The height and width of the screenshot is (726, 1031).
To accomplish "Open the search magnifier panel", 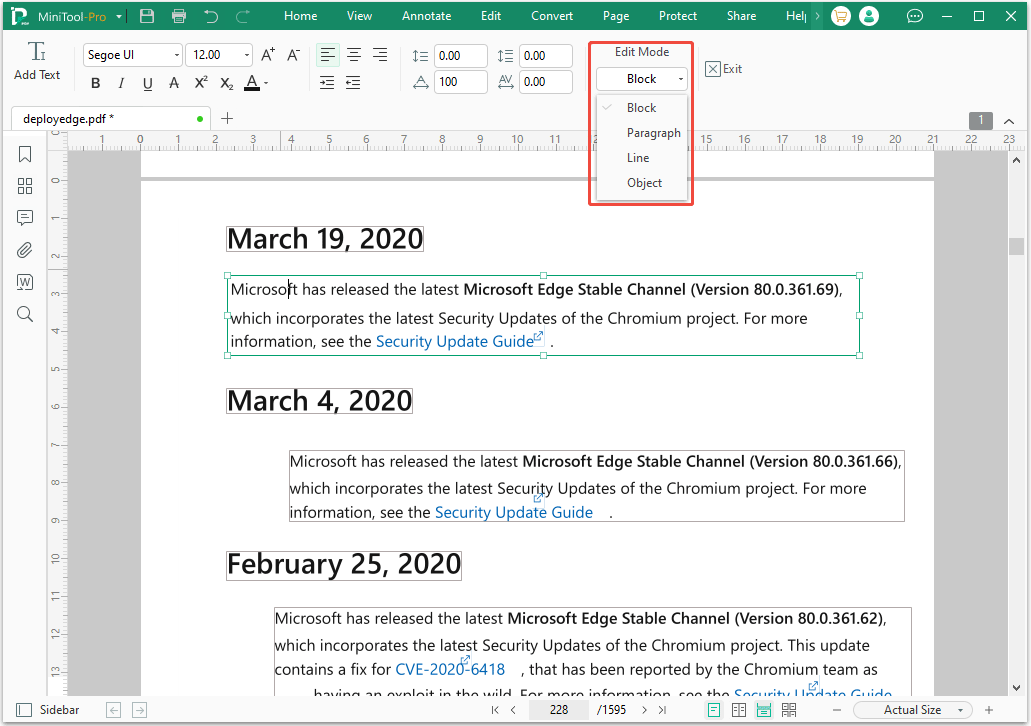I will pos(25,314).
